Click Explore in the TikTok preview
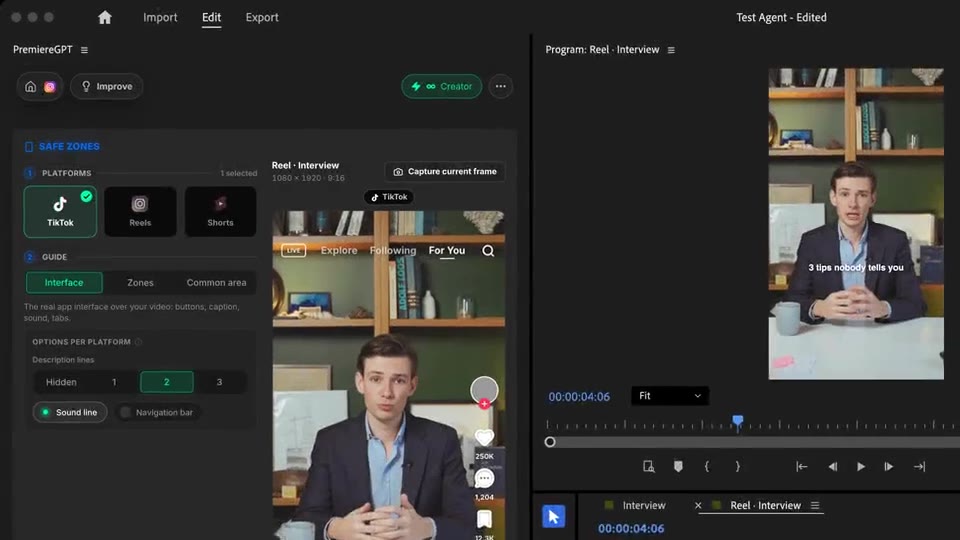The width and height of the screenshot is (960, 540). [x=339, y=250]
